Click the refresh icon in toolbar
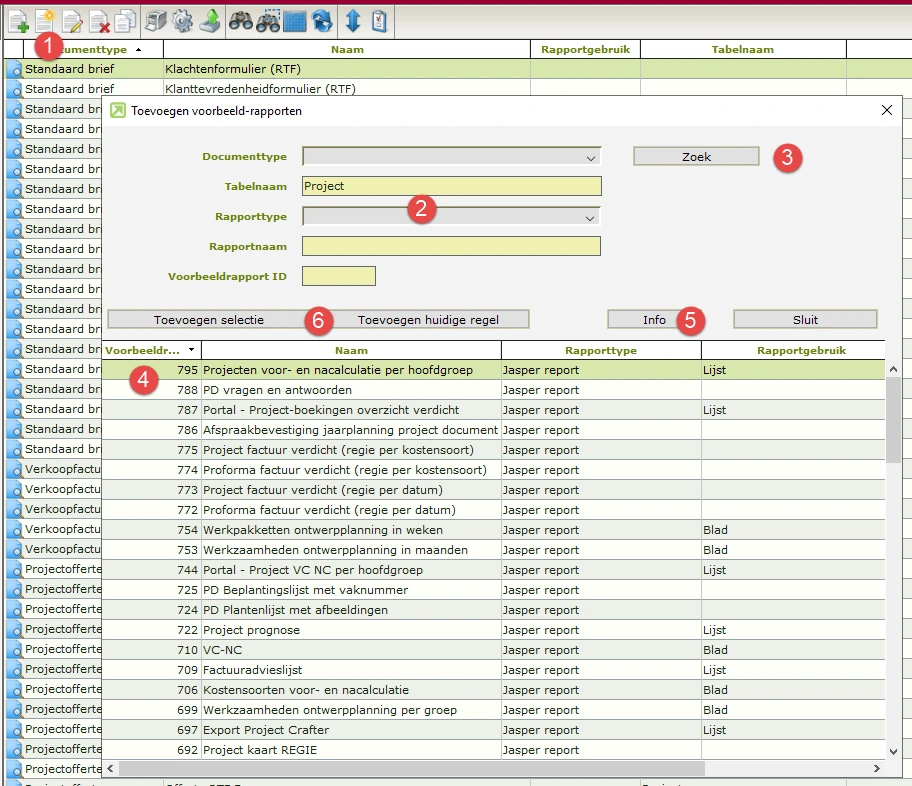Screen dimensions: 912x786 [322, 20]
